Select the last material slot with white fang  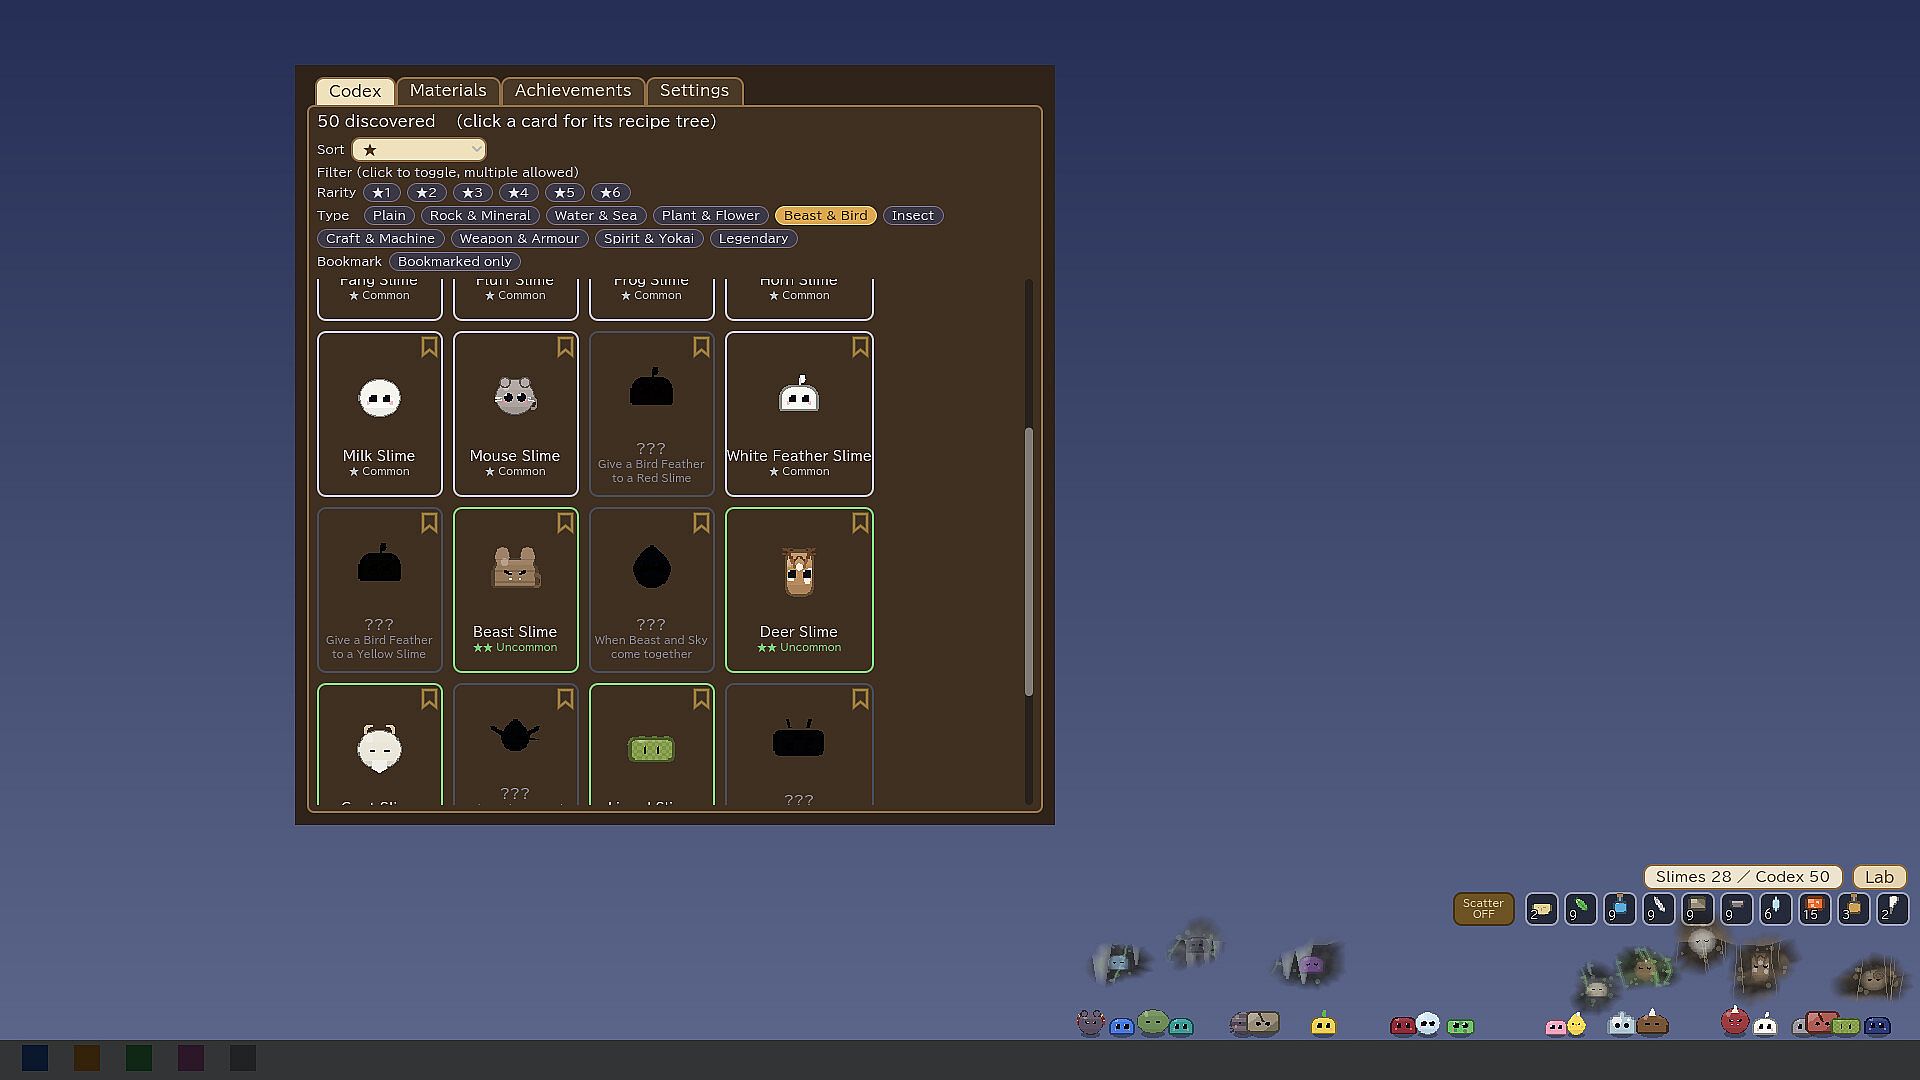1892,909
